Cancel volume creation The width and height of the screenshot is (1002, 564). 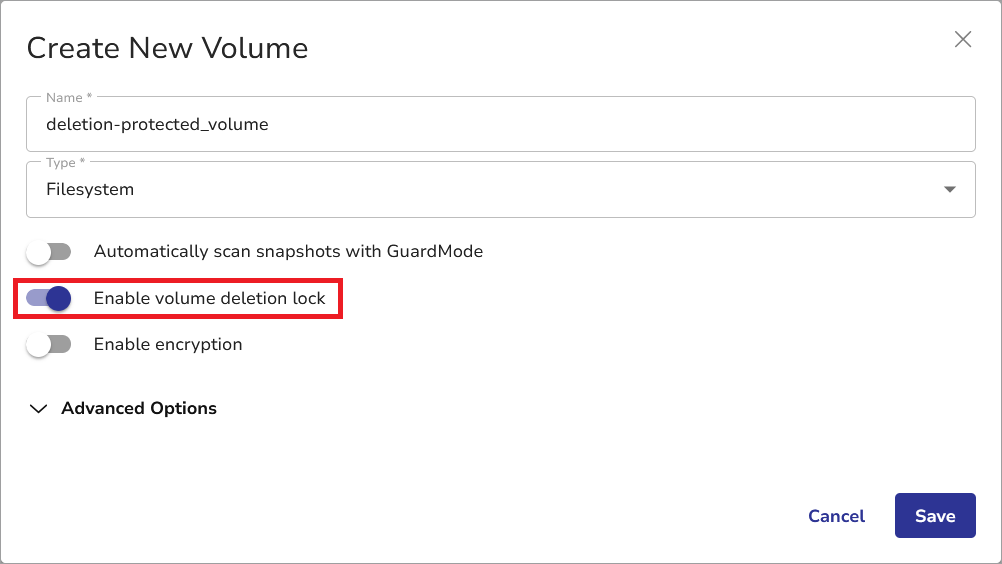(x=836, y=516)
